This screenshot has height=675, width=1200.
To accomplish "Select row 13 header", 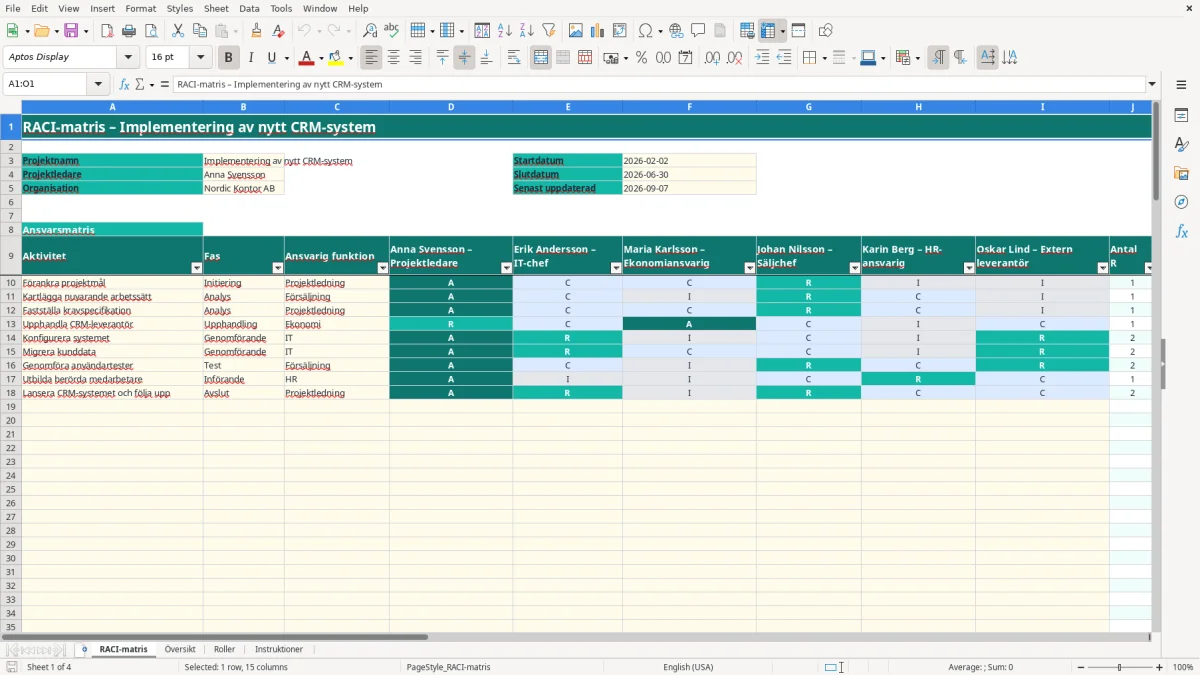I will (x=11, y=324).
